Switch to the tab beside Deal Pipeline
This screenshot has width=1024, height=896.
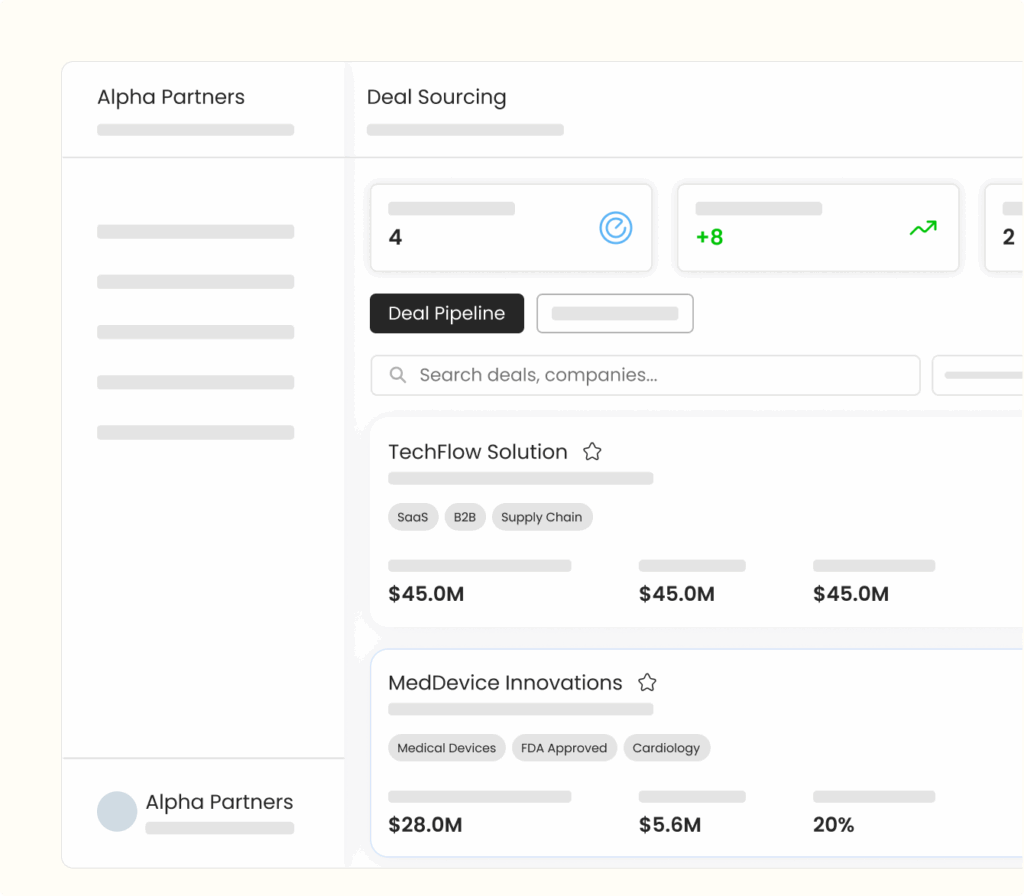[615, 313]
